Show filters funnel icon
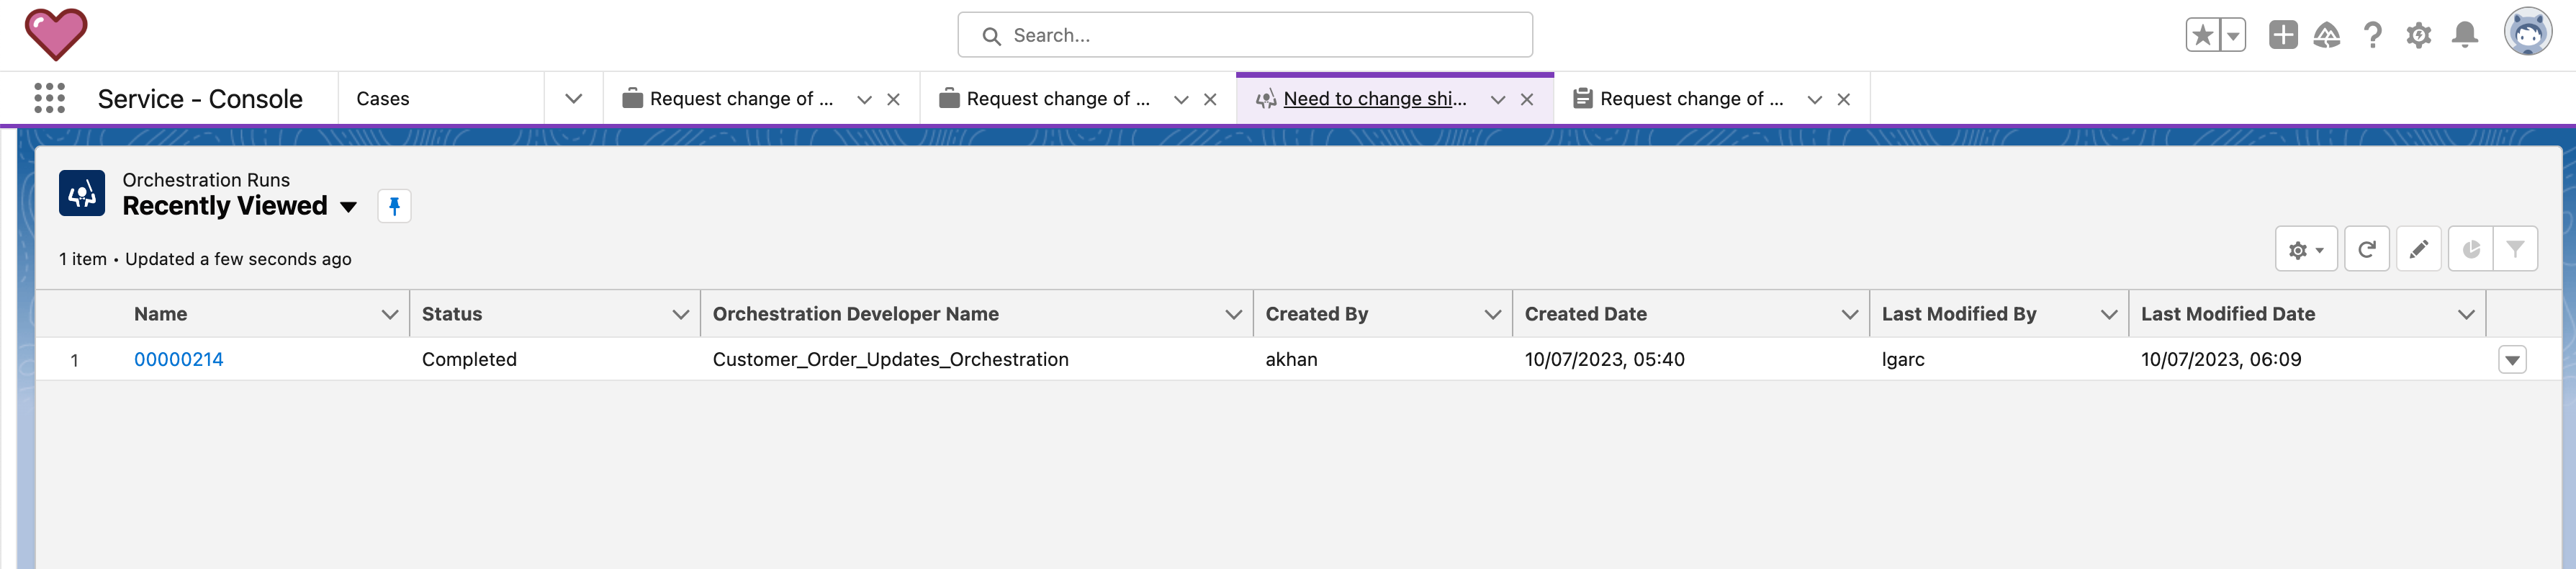The image size is (2576, 569). point(2515,249)
